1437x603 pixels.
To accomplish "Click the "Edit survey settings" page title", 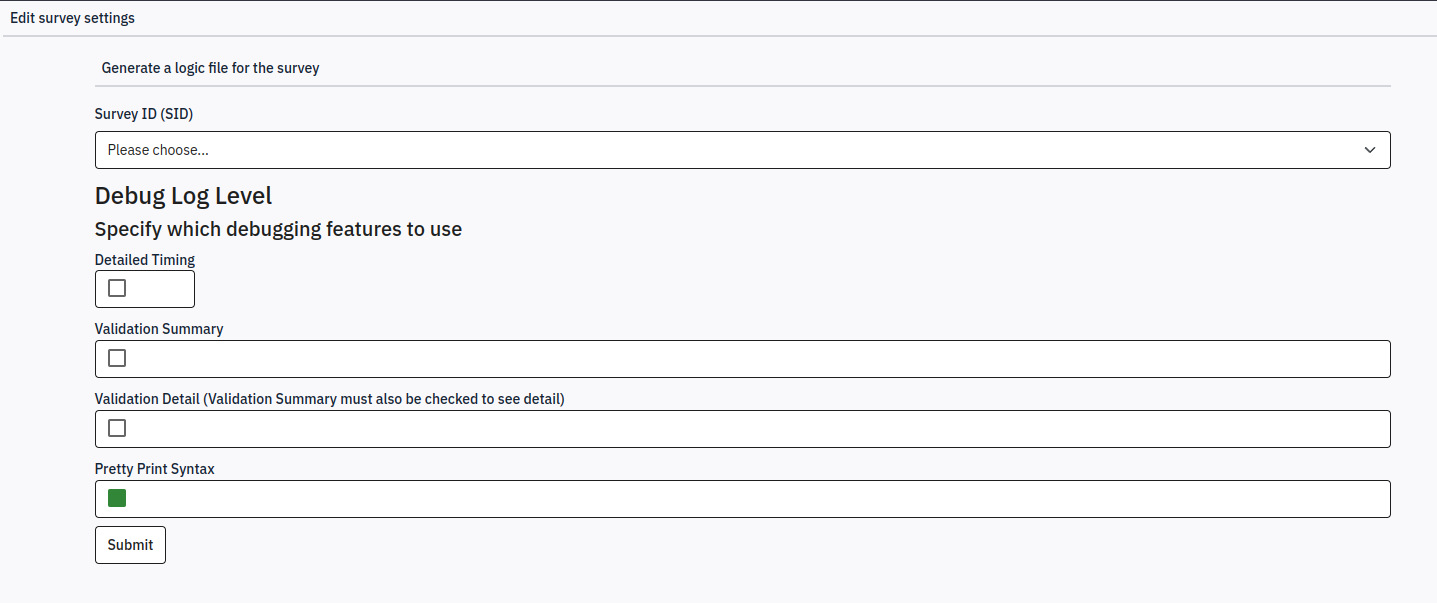I will pyautogui.click(x=72, y=18).
